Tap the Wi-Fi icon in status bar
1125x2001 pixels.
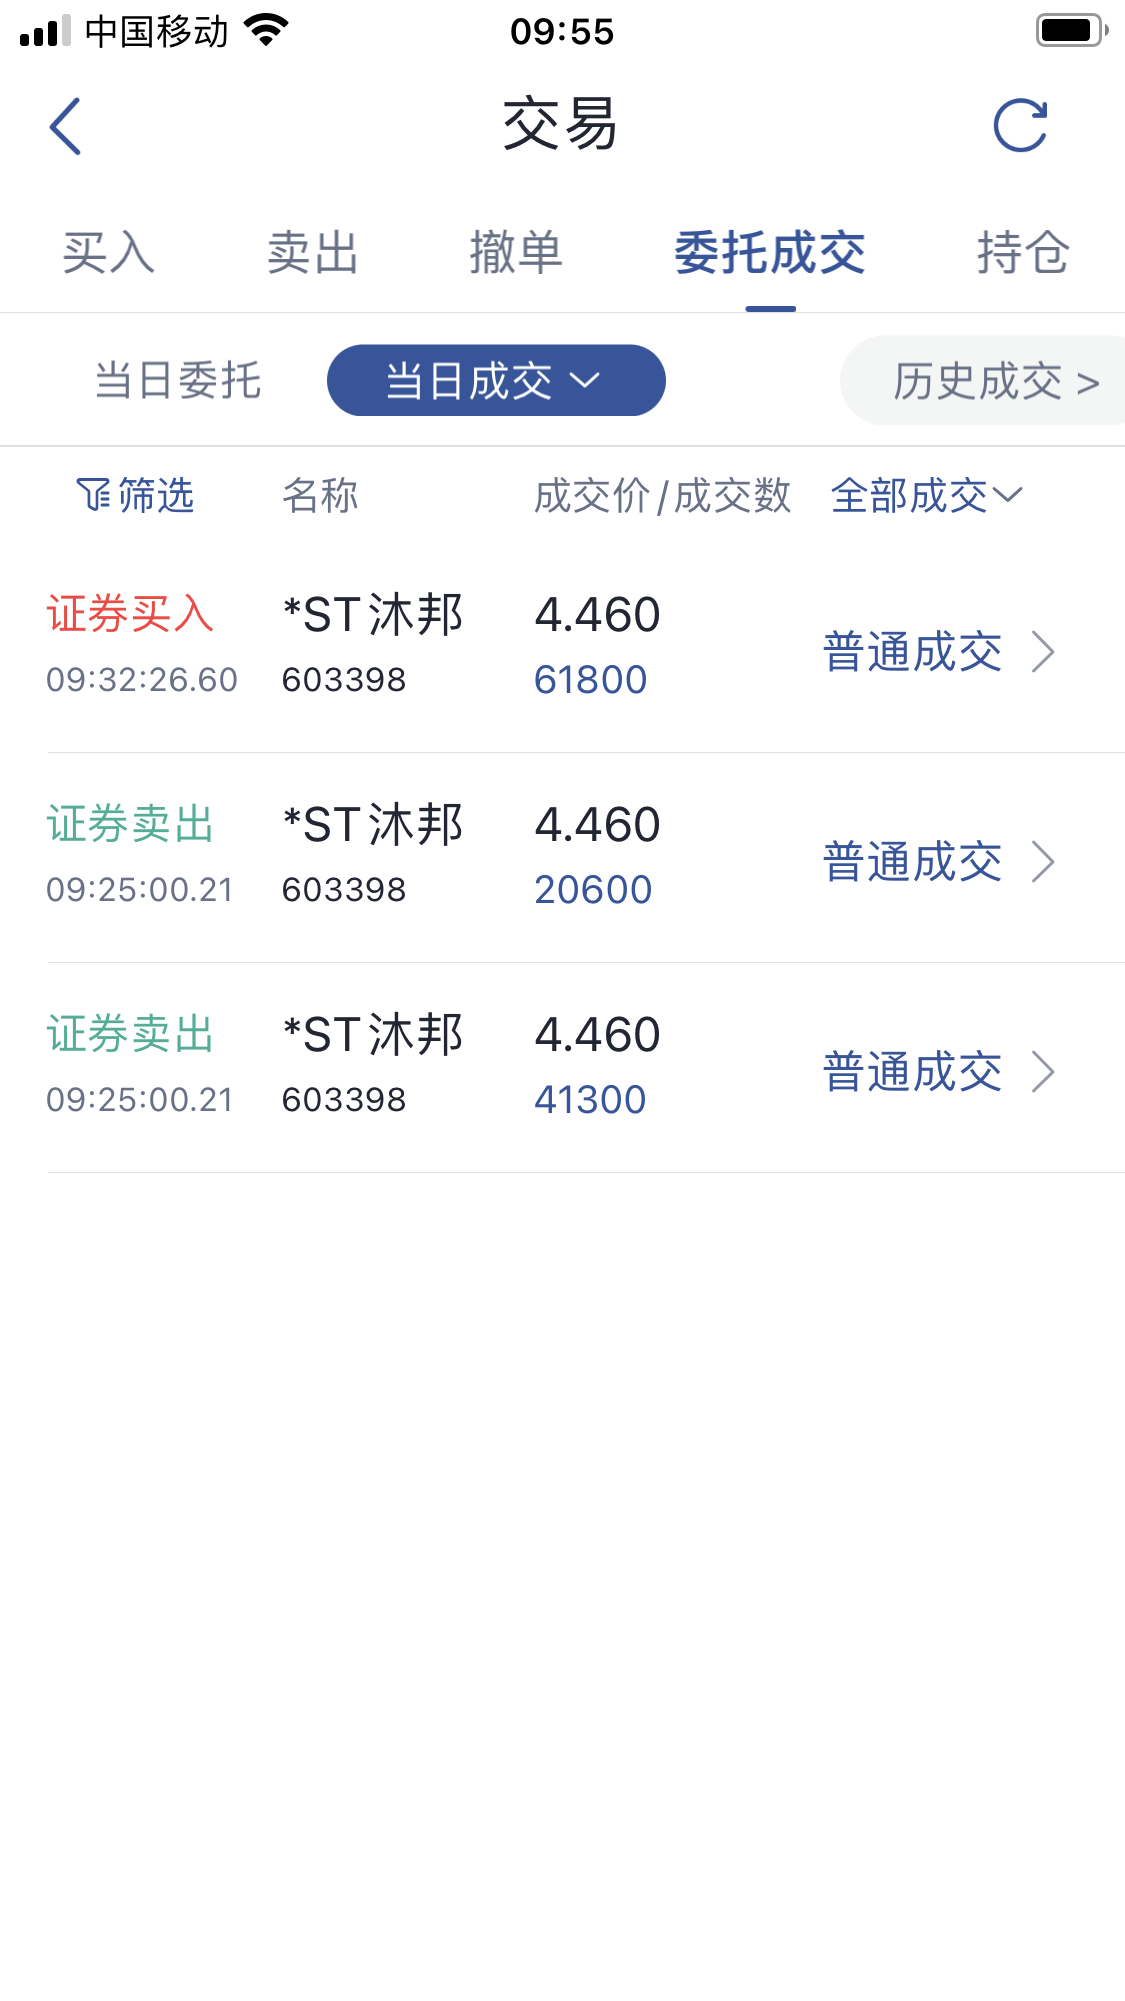tap(266, 30)
